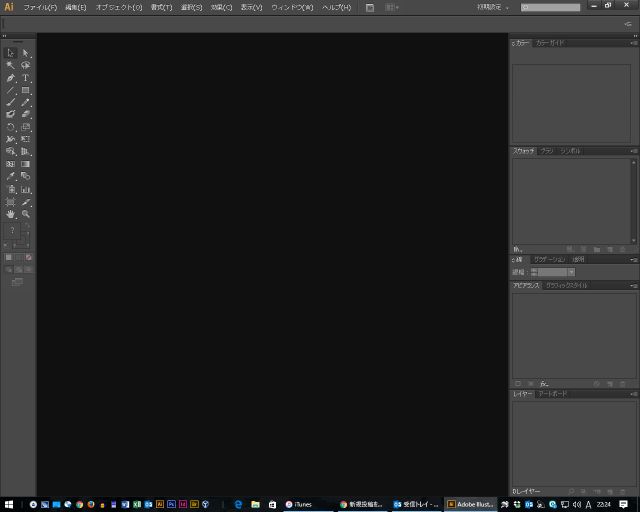This screenshot has height=512, width=640.
Task: Open the 選択(S) menu
Action: [x=191, y=7]
